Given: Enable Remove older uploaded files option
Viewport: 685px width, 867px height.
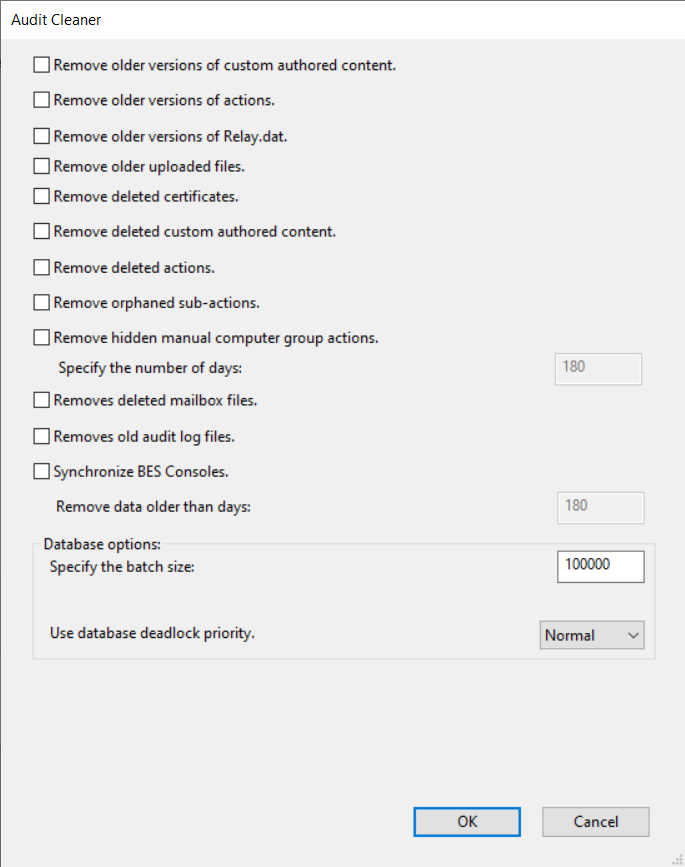Looking at the screenshot, I should (41, 166).
